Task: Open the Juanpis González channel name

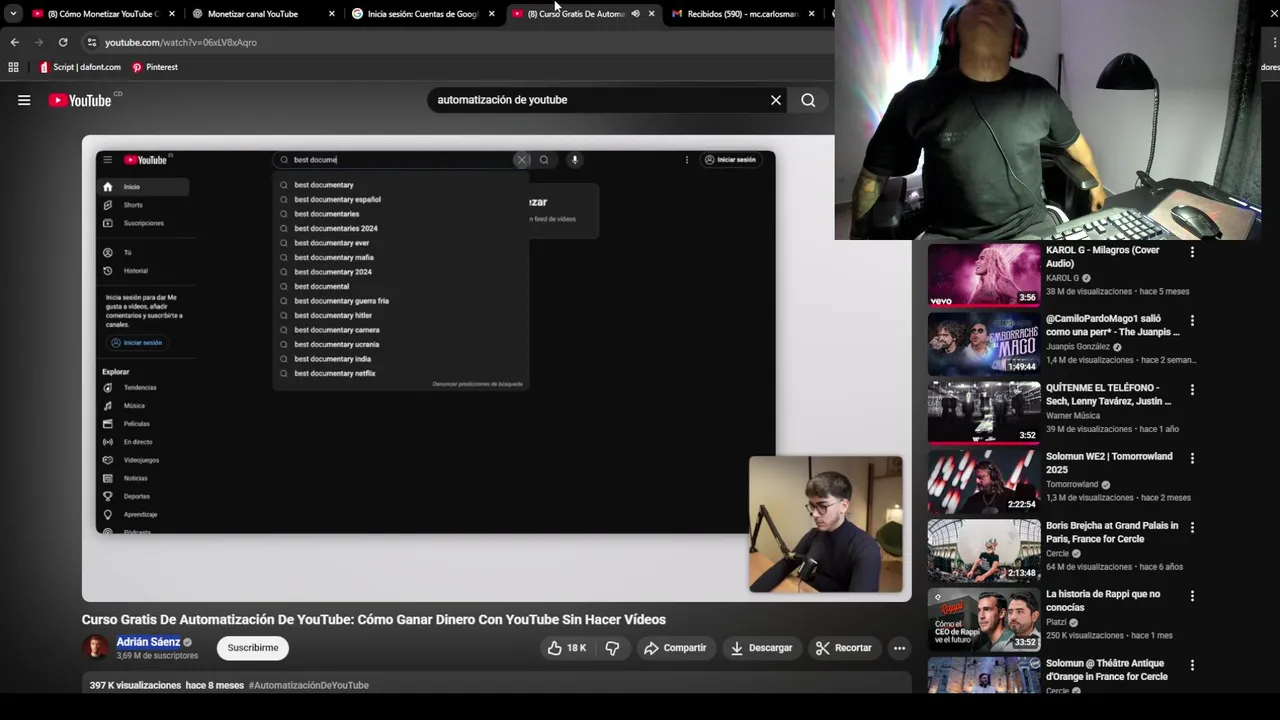Action: coord(1078,347)
